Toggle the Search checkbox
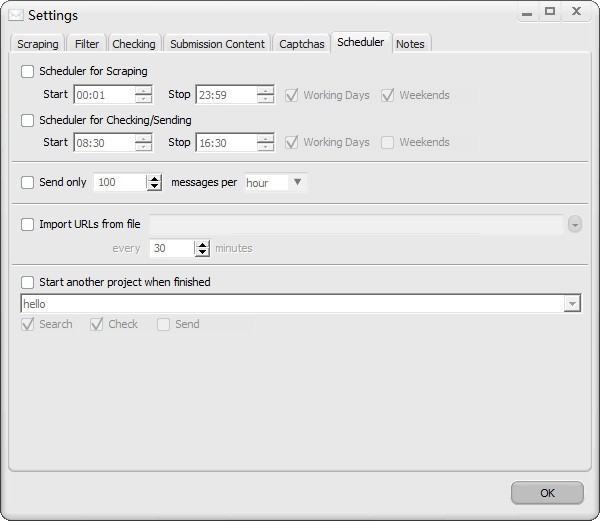 coord(27,324)
